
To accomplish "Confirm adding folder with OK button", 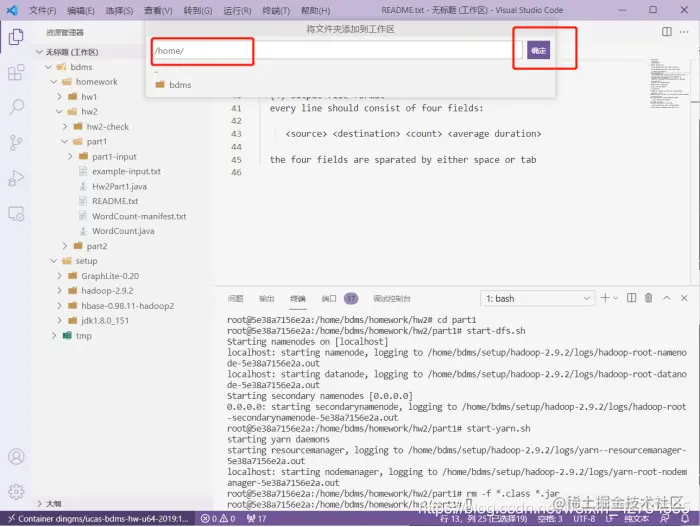I will (538, 50).
